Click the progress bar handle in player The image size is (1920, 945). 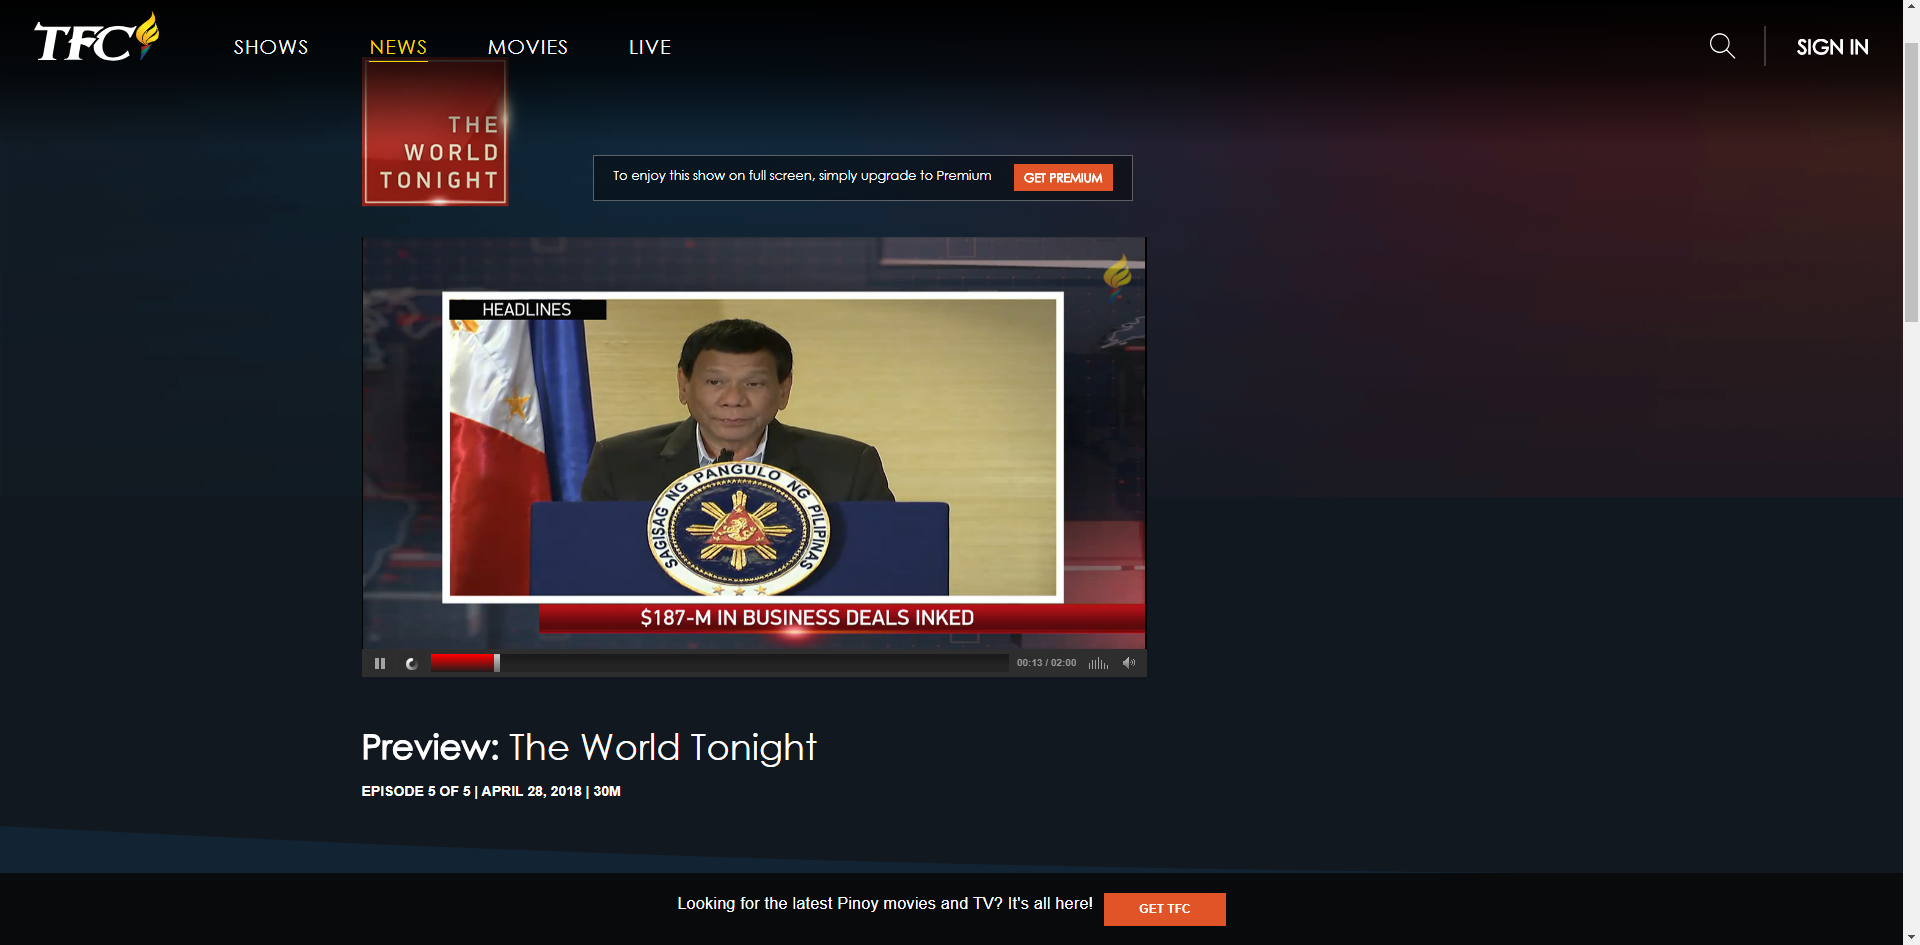tap(497, 663)
